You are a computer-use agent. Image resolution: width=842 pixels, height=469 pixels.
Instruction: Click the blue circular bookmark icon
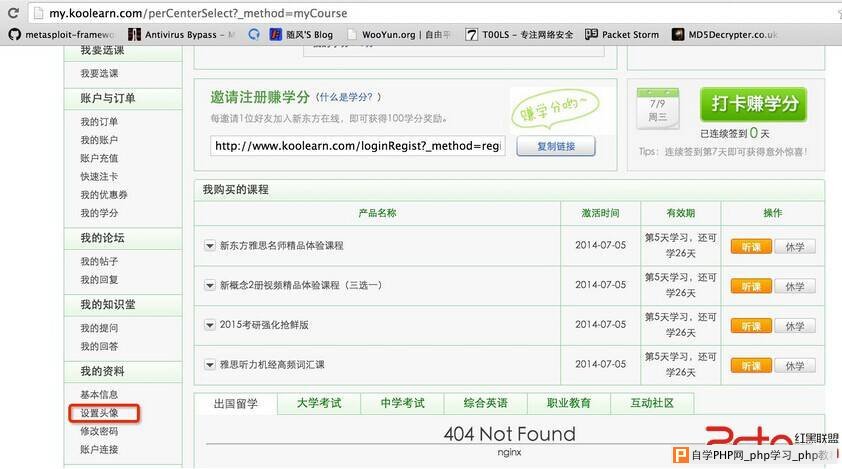(x=254, y=35)
